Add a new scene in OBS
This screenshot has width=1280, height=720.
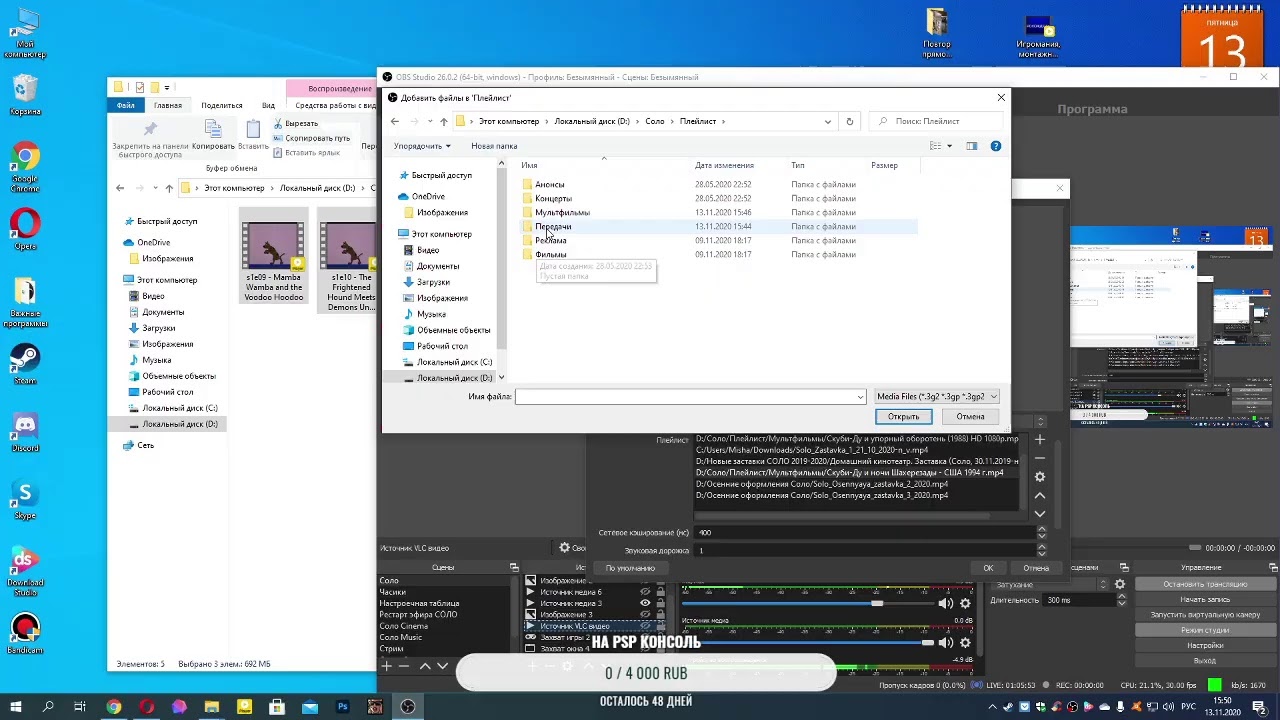click(386, 665)
